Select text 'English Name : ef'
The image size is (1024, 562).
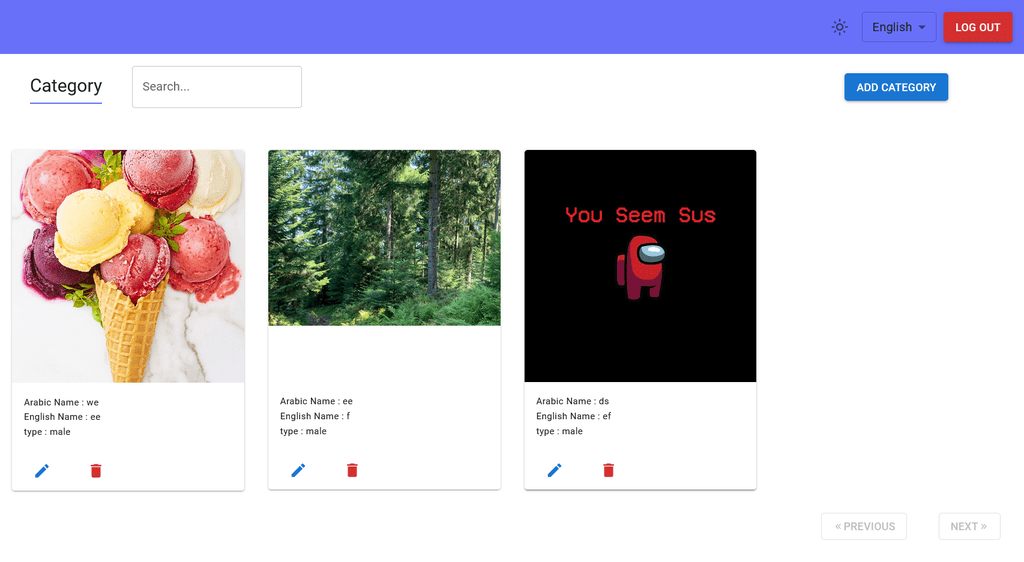click(x=573, y=416)
